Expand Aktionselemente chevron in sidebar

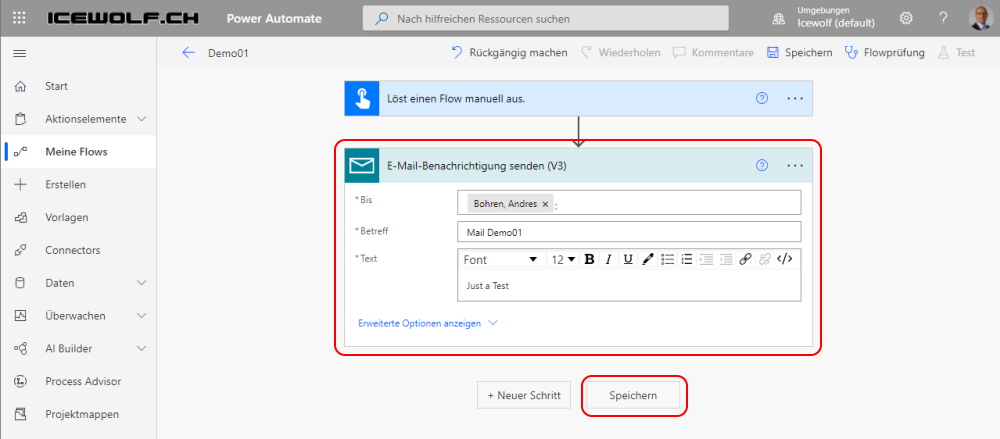[x=142, y=119]
